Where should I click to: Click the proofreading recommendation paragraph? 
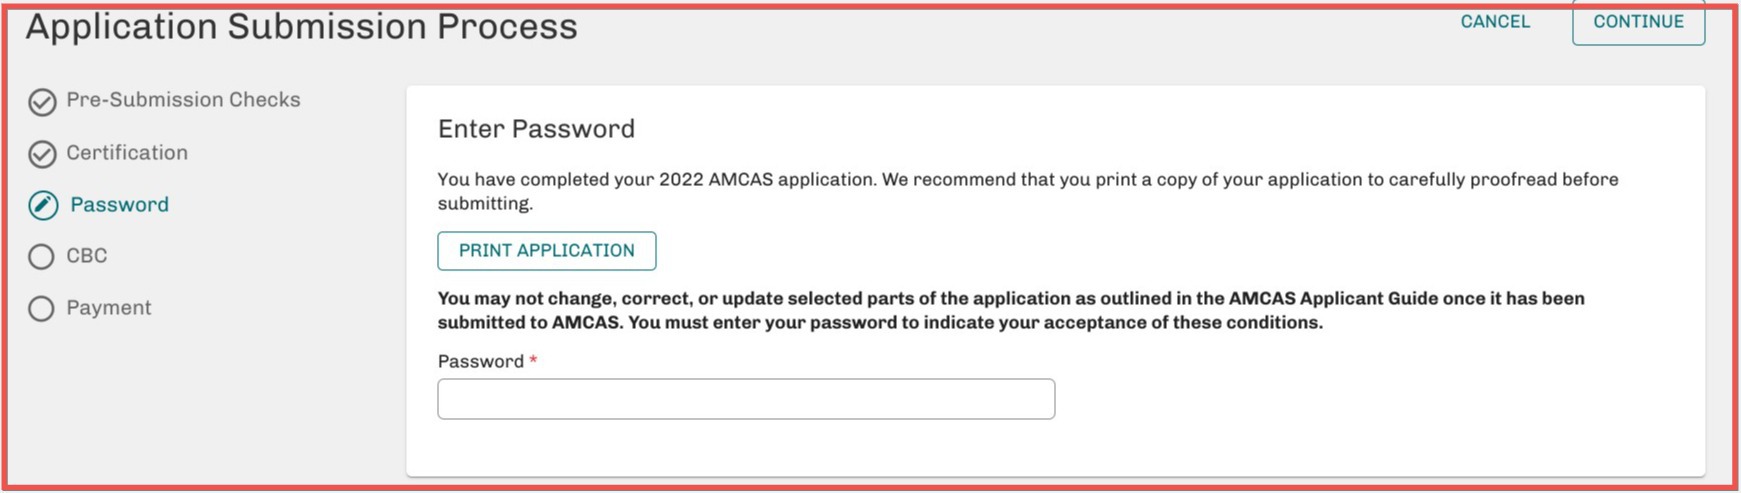click(1027, 191)
